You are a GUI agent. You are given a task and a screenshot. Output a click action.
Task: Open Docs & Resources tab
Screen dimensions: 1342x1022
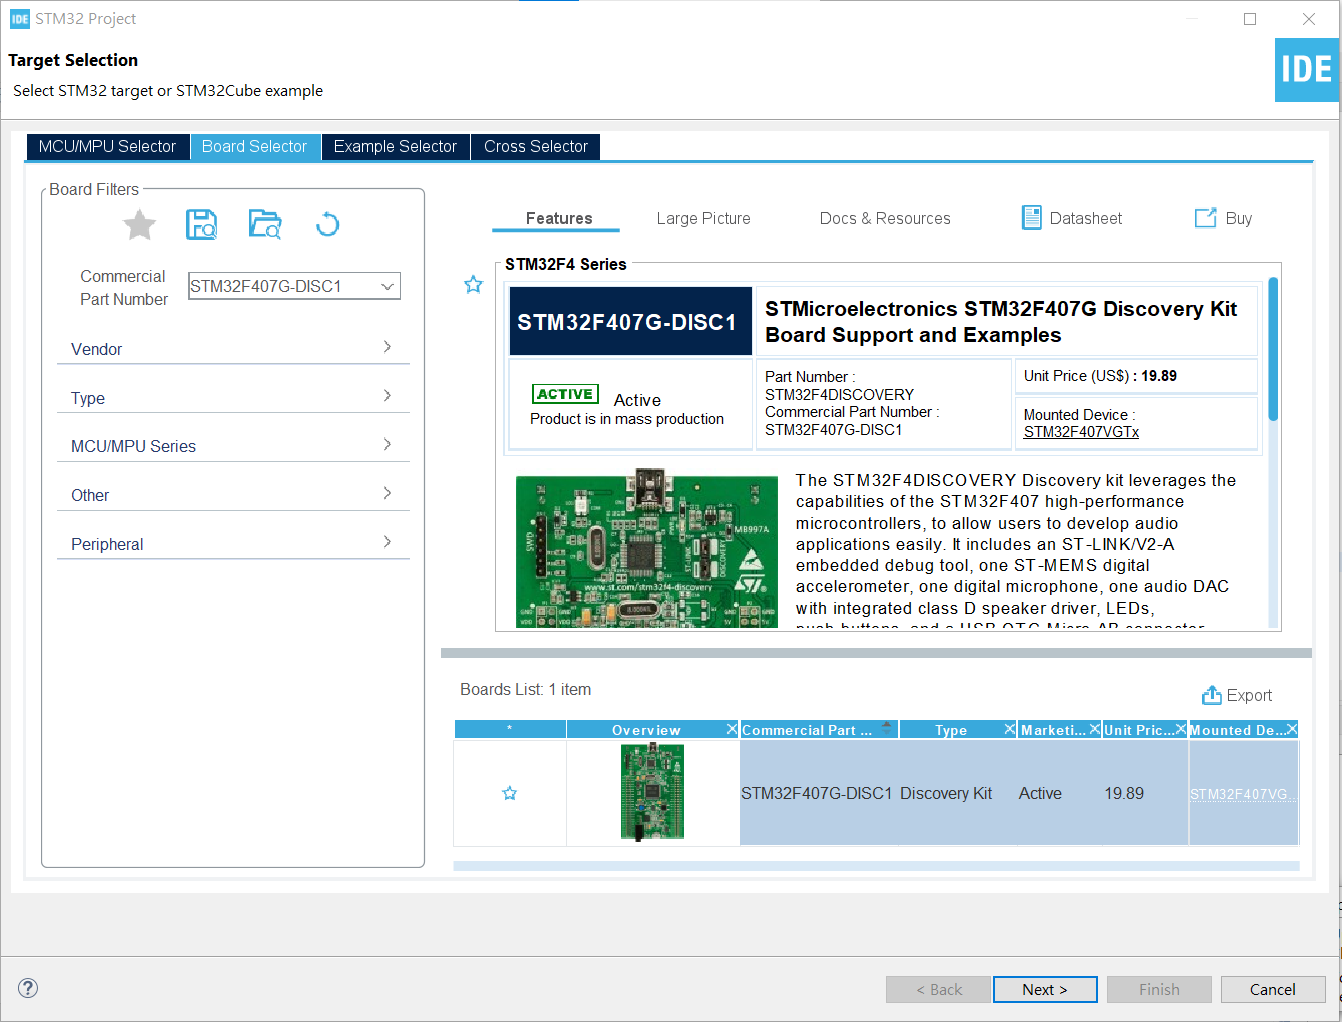tap(885, 218)
